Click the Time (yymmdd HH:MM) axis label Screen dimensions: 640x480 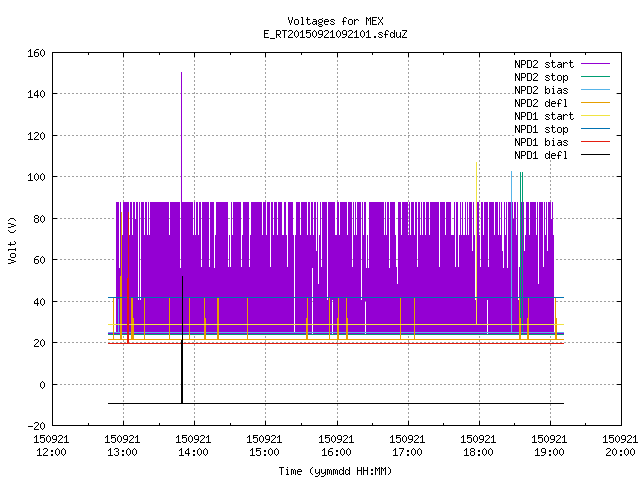335,471
